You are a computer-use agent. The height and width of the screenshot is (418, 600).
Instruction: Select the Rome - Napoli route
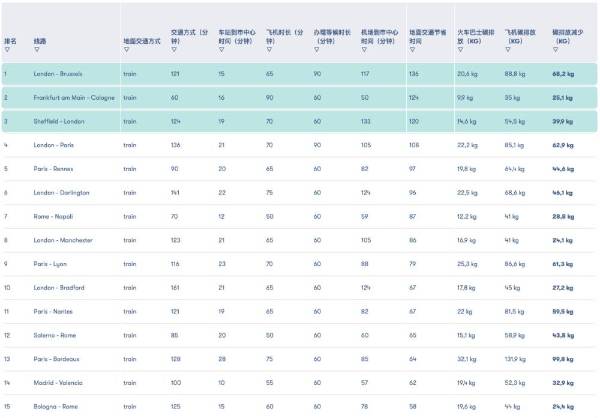[x=53, y=216]
